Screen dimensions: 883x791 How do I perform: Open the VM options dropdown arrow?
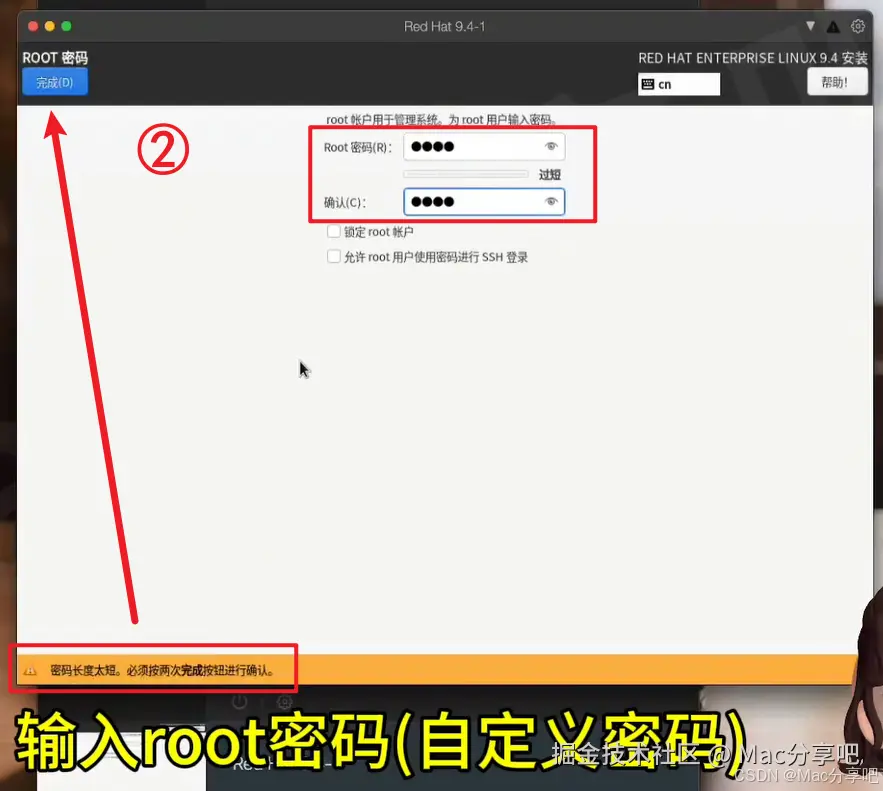[x=810, y=26]
